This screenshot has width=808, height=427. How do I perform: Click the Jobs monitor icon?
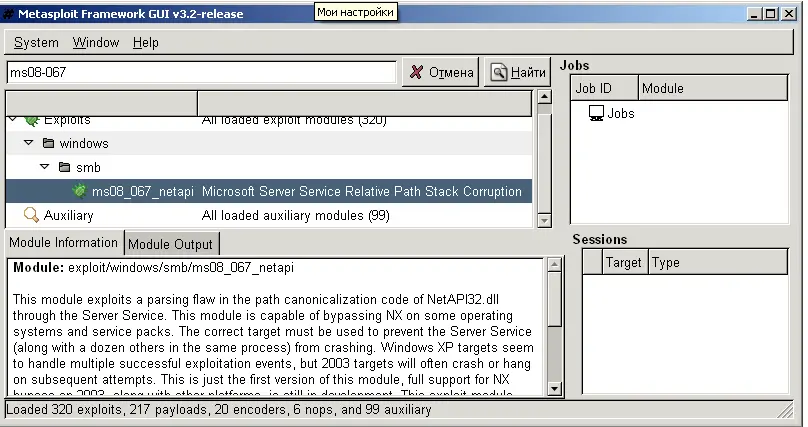click(596, 114)
